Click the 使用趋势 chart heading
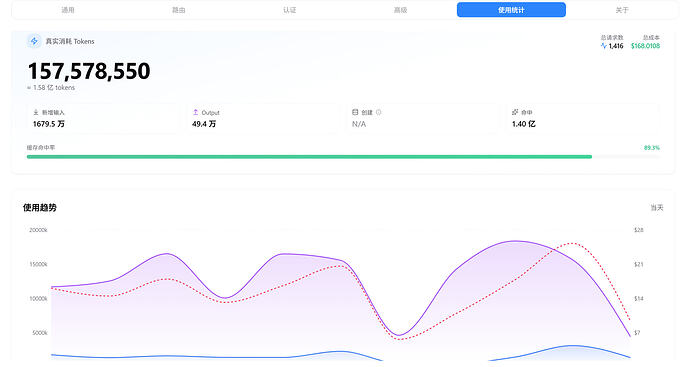The image size is (690, 367). pos(40,208)
